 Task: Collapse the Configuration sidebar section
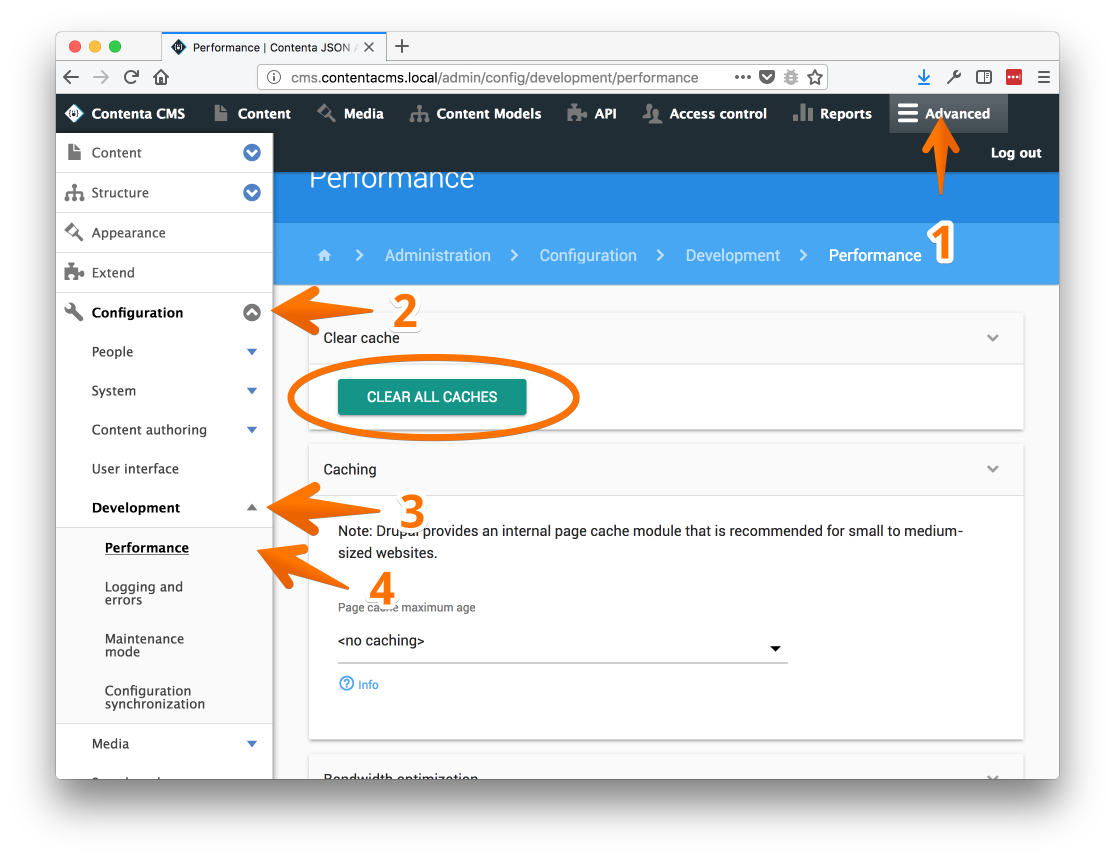[x=251, y=312]
